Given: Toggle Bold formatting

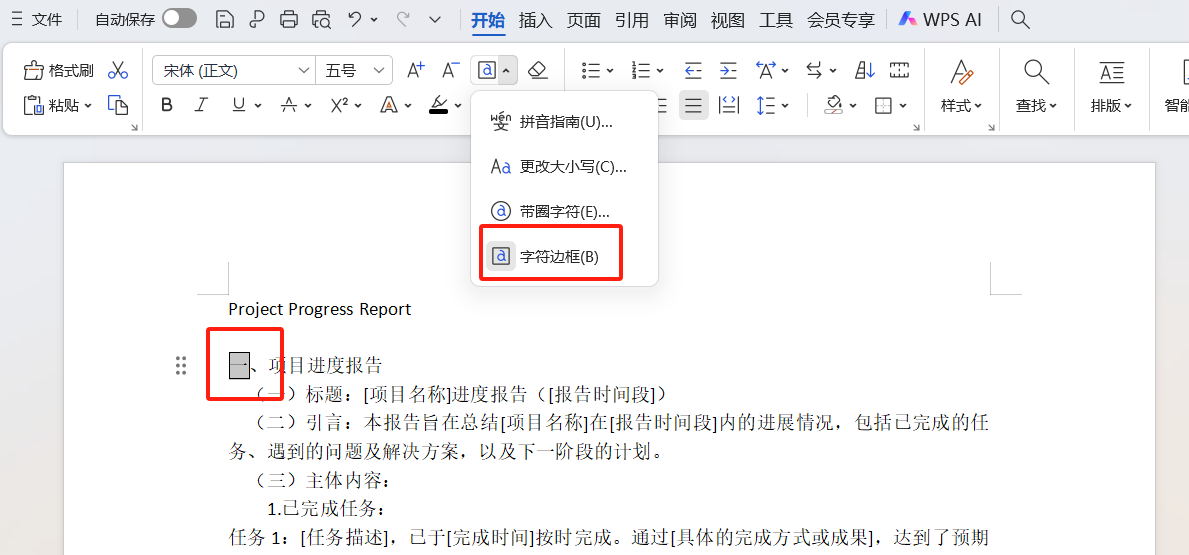Looking at the screenshot, I should [167, 105].
